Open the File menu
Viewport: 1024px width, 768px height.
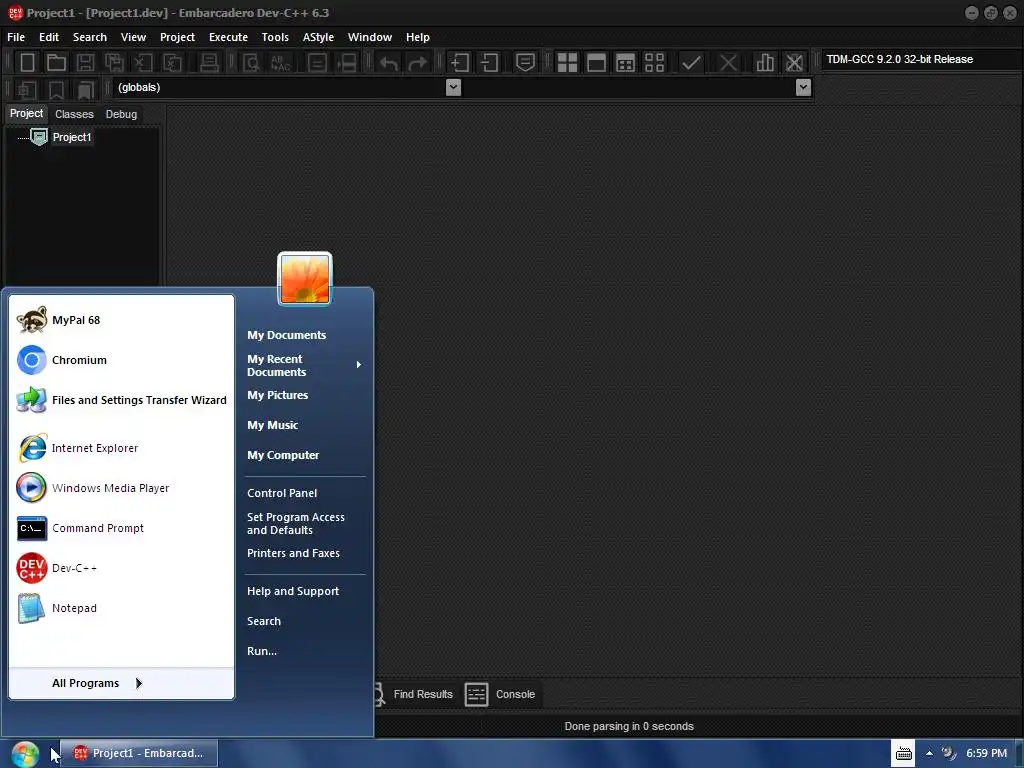pyautogui.click(x=16, y=37)
